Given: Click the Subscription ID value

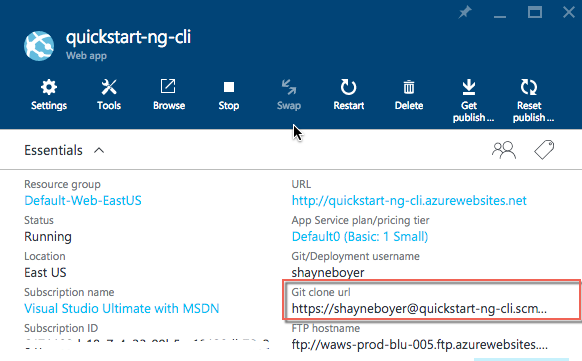Looking at the screenshot, I should (147, 344).
